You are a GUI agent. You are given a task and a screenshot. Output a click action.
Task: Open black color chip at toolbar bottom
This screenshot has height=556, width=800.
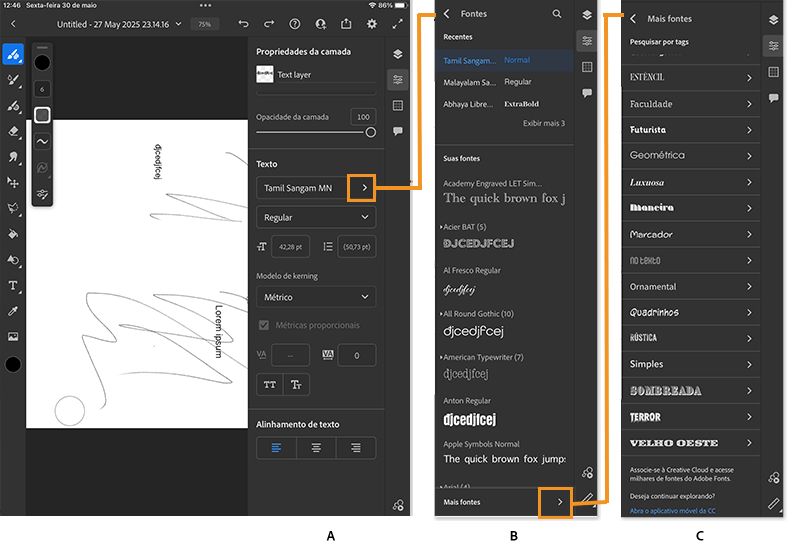tap(13, 364)
